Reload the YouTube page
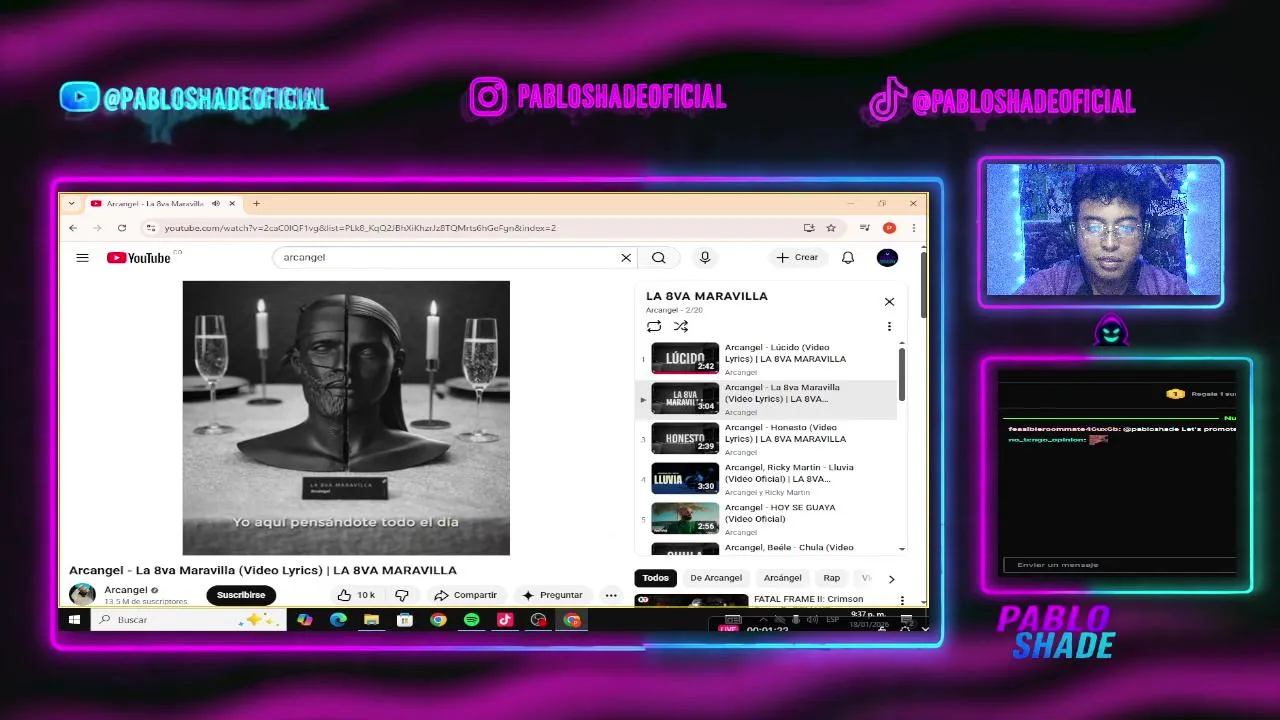 [x=122, y=228]
